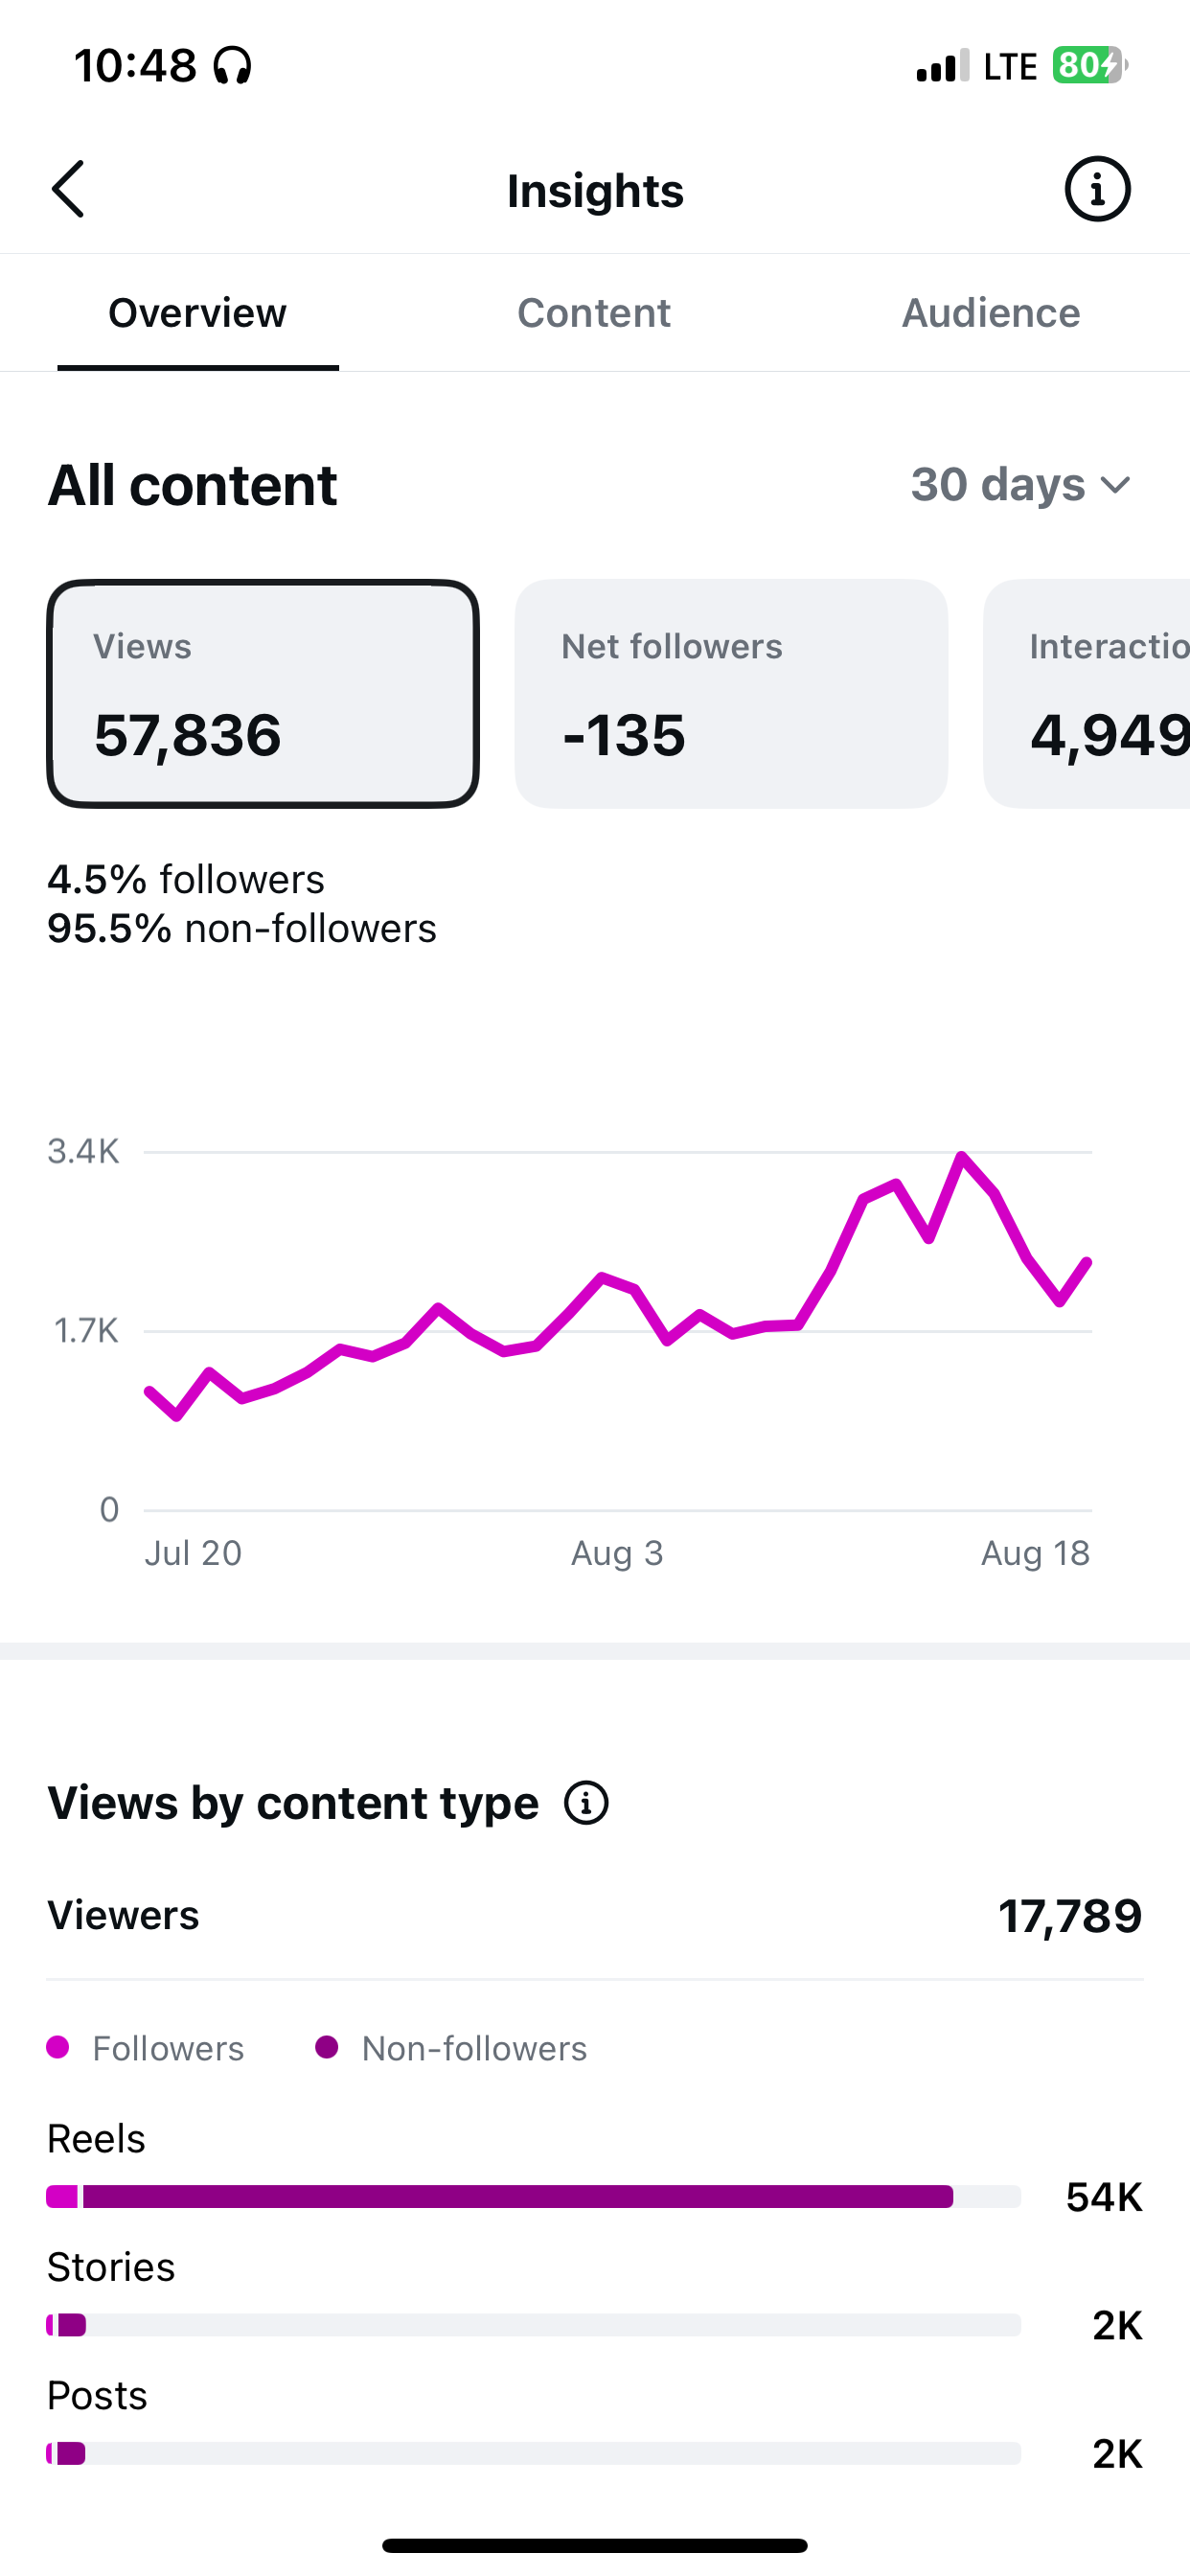Tap the Non-followers legend dot
This screenshot has width=1190, height=2576.
[x=326, y=2047]
